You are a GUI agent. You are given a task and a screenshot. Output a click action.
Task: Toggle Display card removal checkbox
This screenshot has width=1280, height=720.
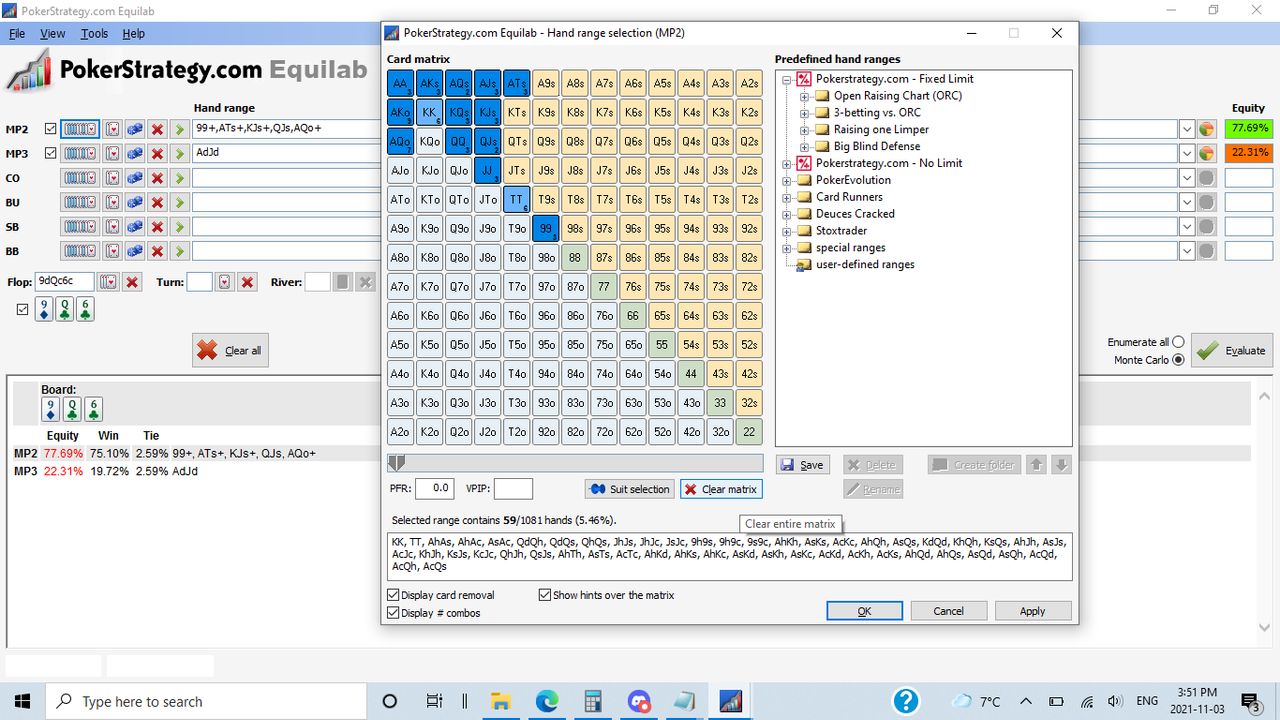point(393,595)
